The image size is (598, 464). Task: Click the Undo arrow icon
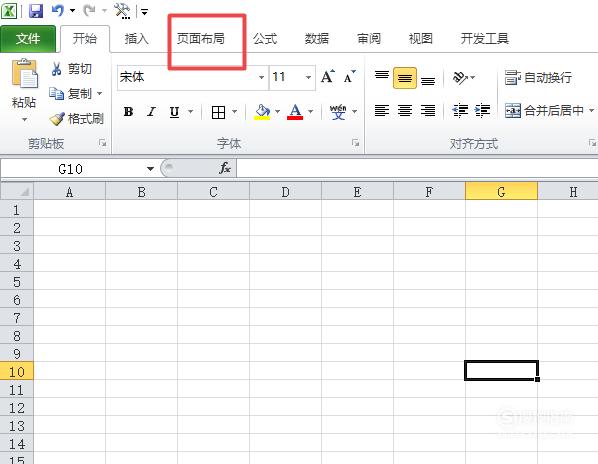tap(58, 10)
